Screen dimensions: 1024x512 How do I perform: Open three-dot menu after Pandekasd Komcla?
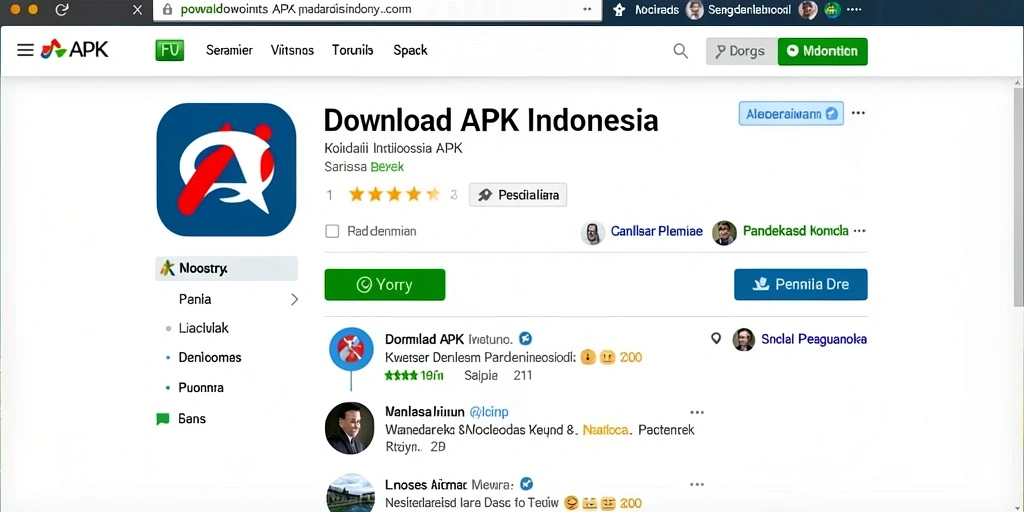[x=859, y=231]
